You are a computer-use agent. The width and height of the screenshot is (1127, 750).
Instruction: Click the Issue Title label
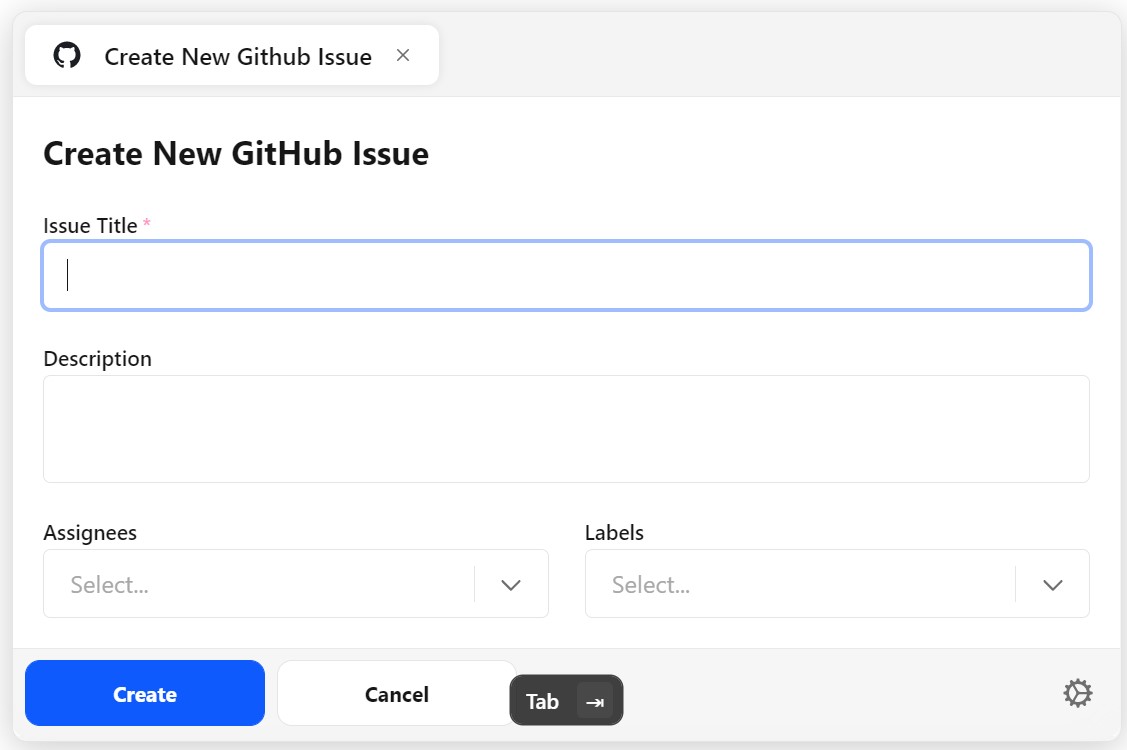(90, 226)
